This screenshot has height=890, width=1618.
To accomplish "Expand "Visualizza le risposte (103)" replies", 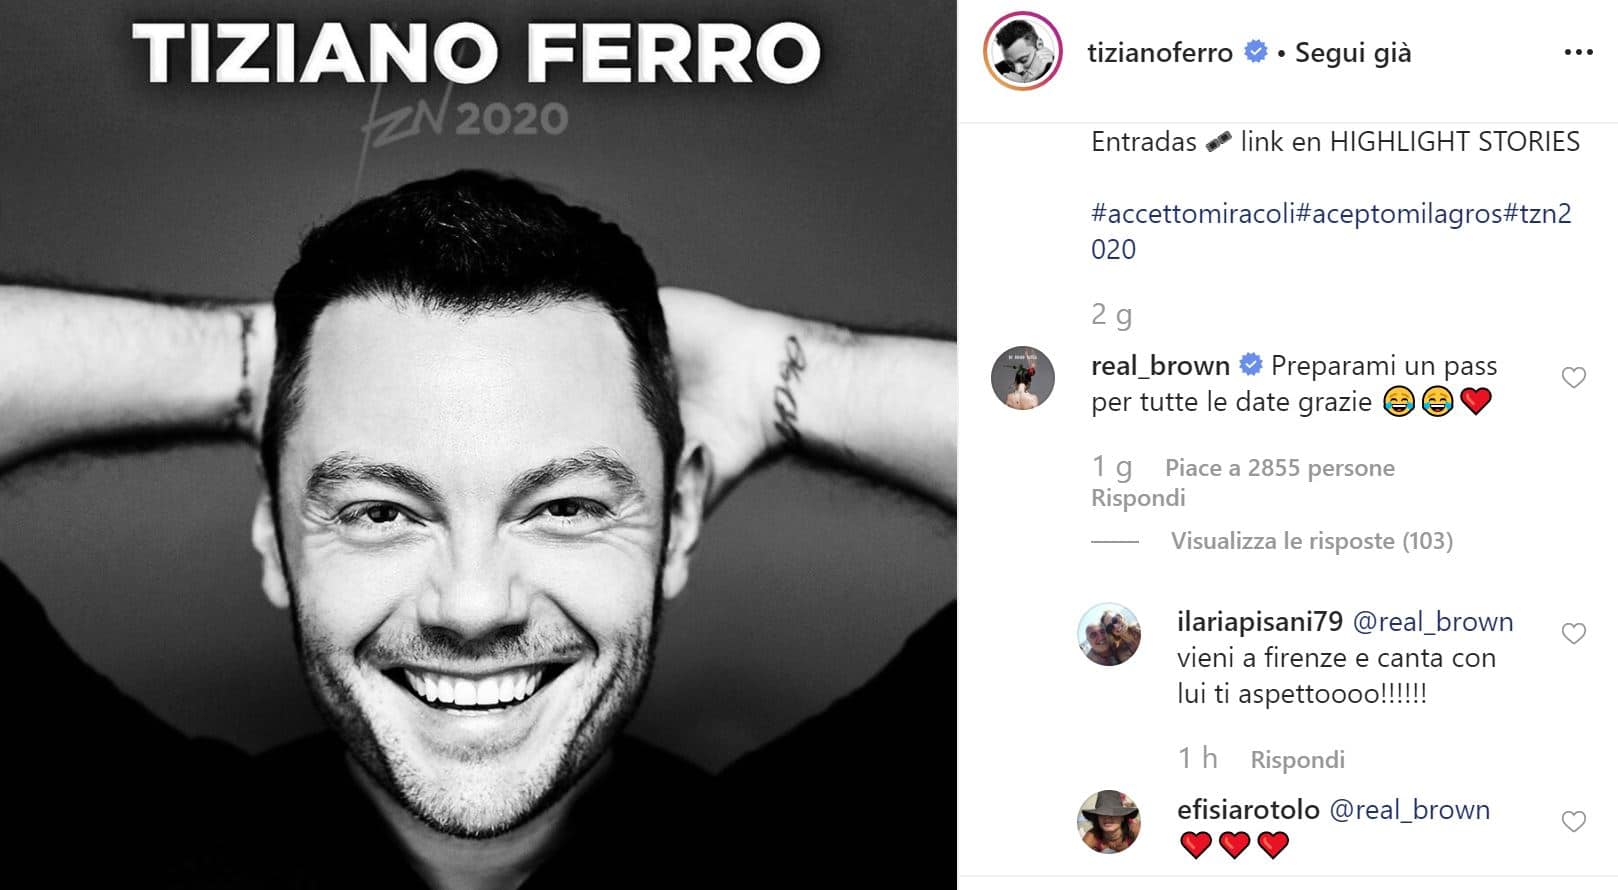I will (1311, 541).
